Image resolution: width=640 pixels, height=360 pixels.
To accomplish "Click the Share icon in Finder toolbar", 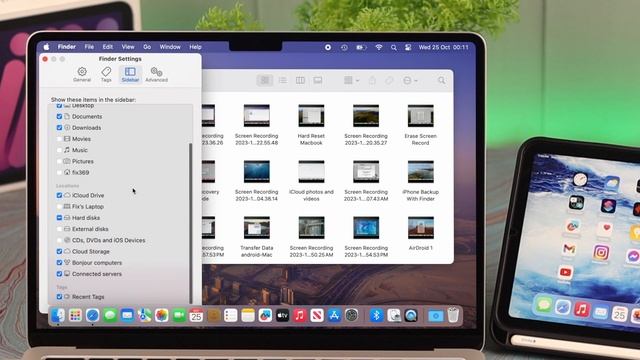I will (372, 80).
